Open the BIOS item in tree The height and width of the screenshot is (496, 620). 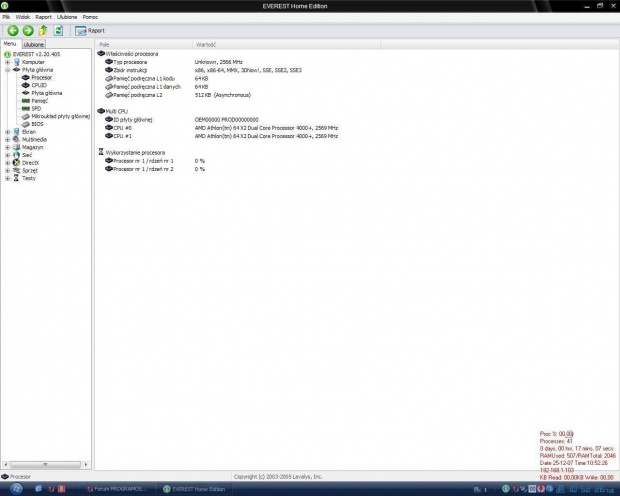(33, 124)
